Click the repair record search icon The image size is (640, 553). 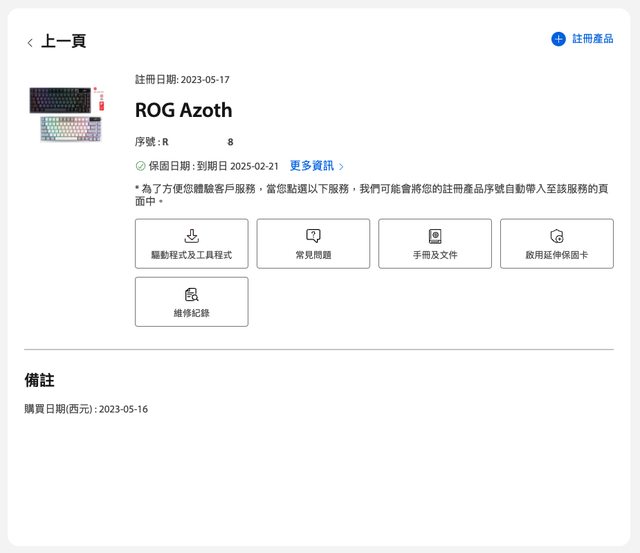(192, 294)
